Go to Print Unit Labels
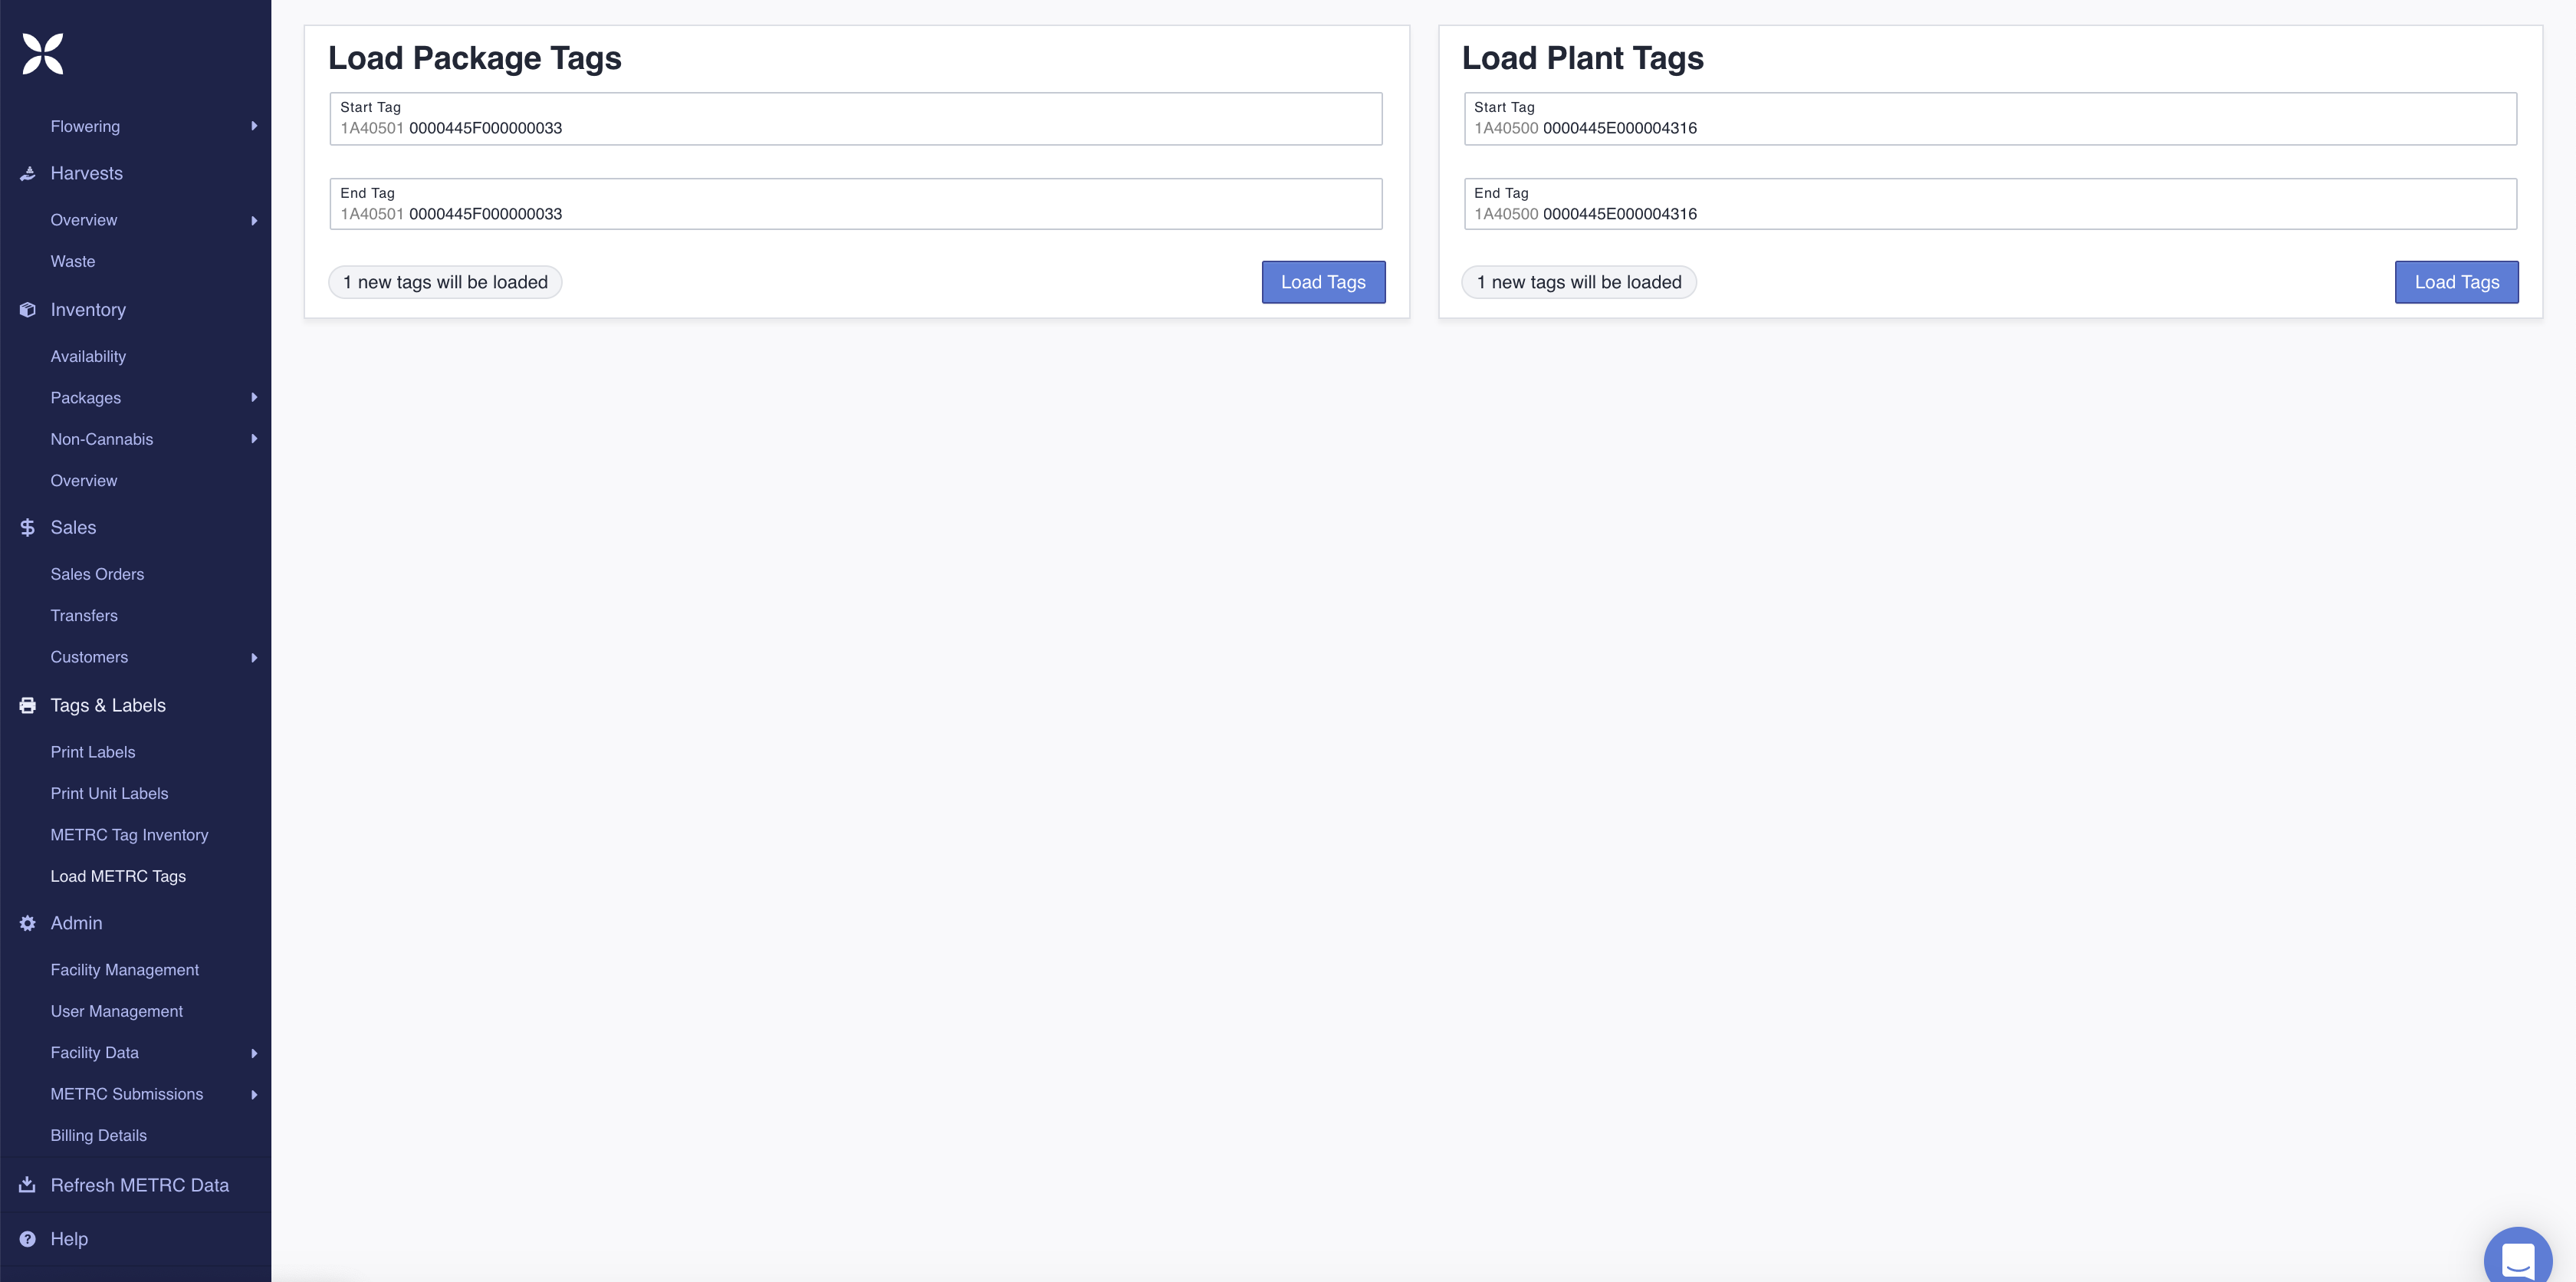The image size is (2576, 1282). click(x=109, y=794)
